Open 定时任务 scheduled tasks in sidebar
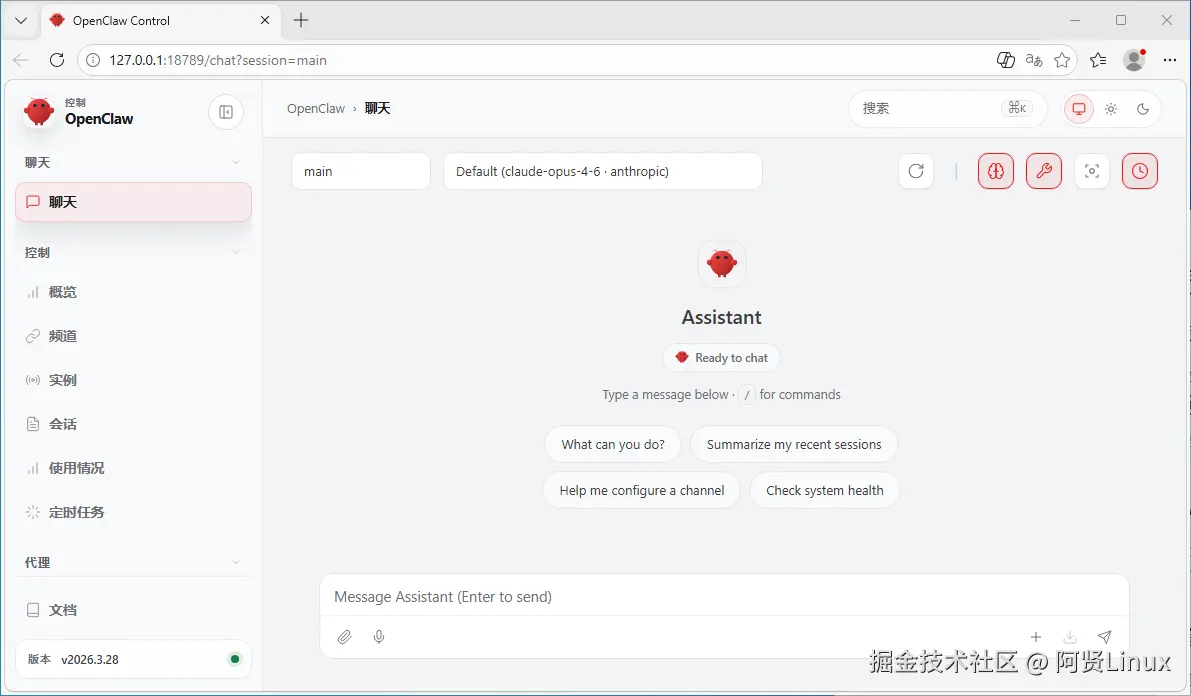 point(134,512)
